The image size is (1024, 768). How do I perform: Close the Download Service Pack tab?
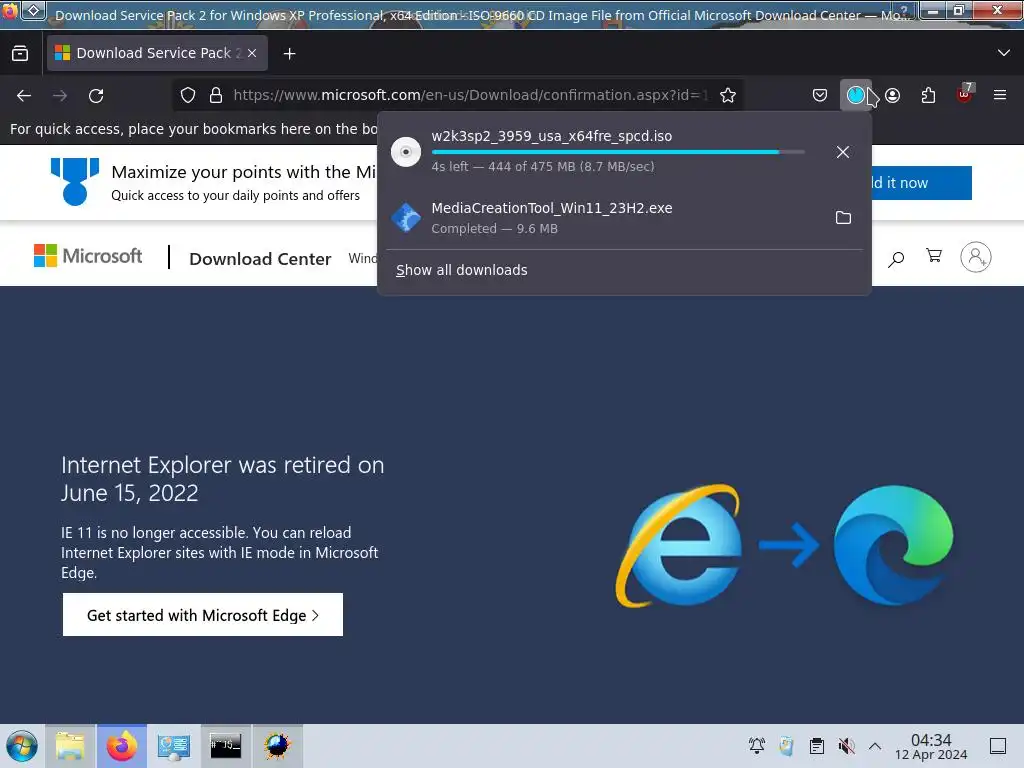coord(252,53)
